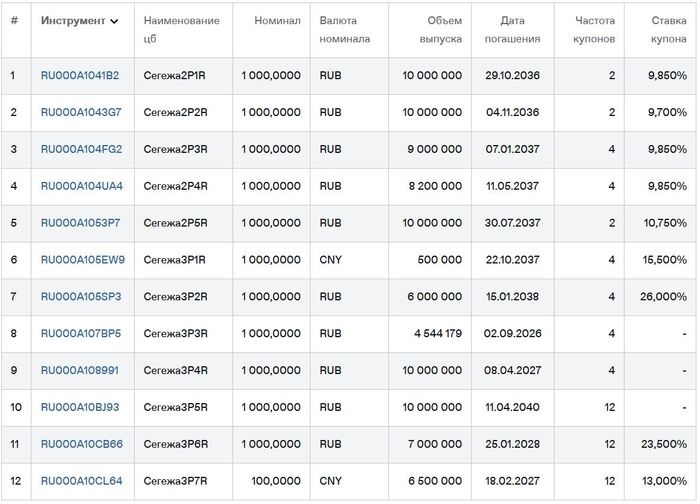Click the sort arrow next to Инструмент
Screen dimensions: 700x504
[x=114, y=21]
